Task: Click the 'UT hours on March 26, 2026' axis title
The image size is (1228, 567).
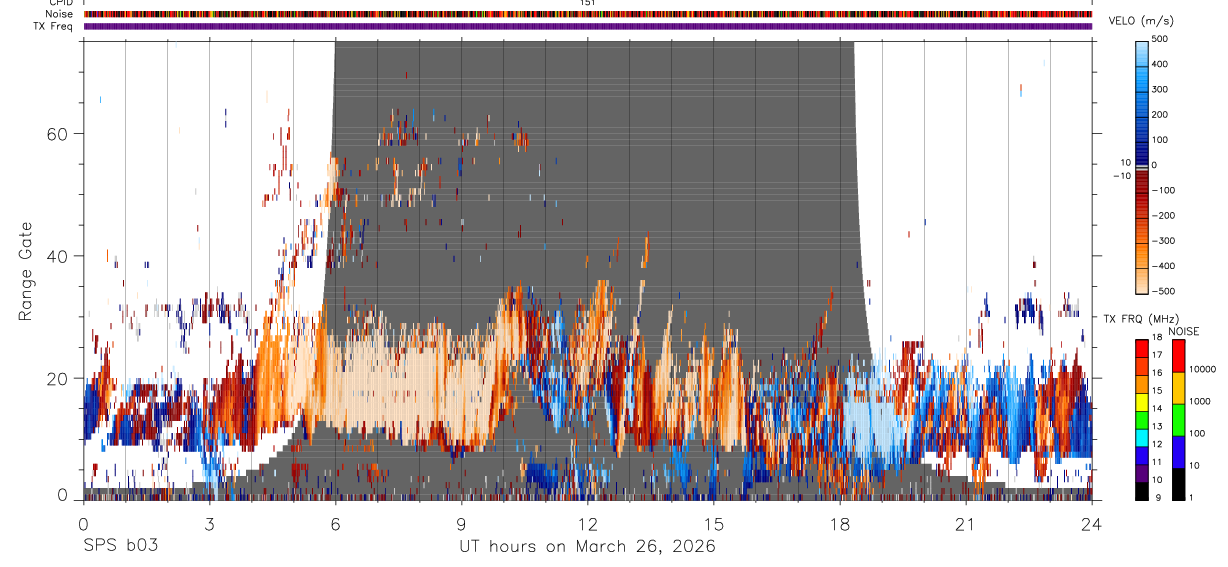Action: pyautogui.click(x=587, y=547)
